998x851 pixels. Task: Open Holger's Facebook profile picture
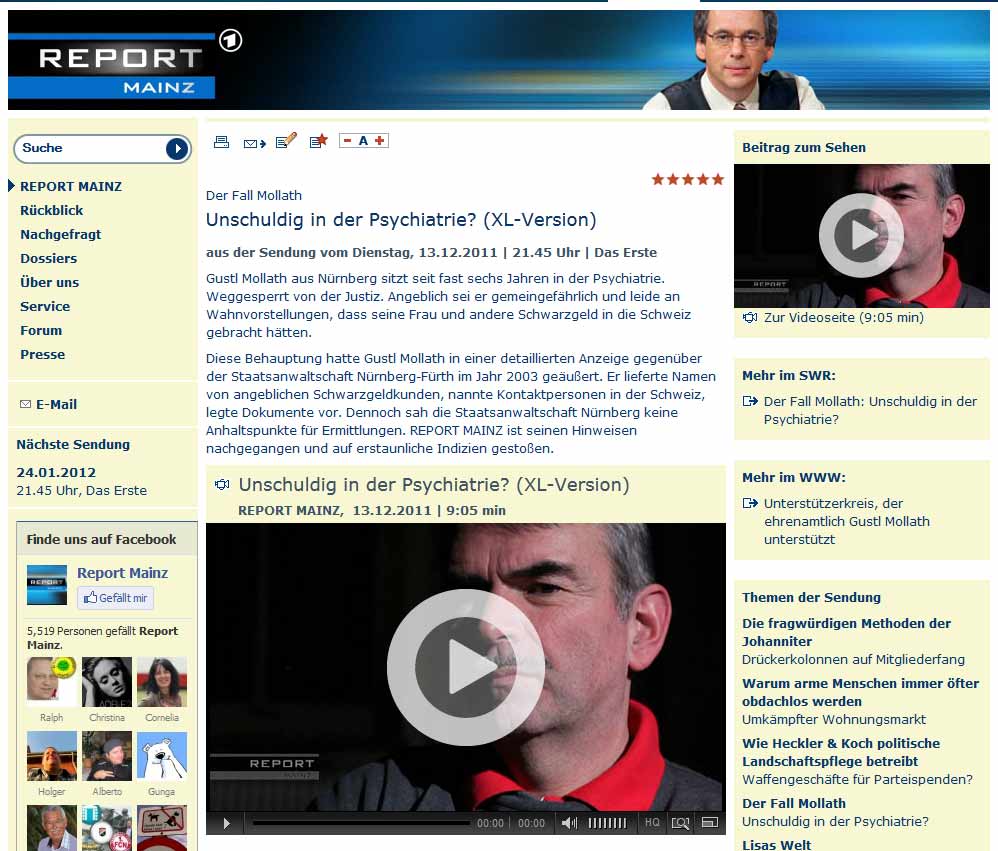pos(52,756)
